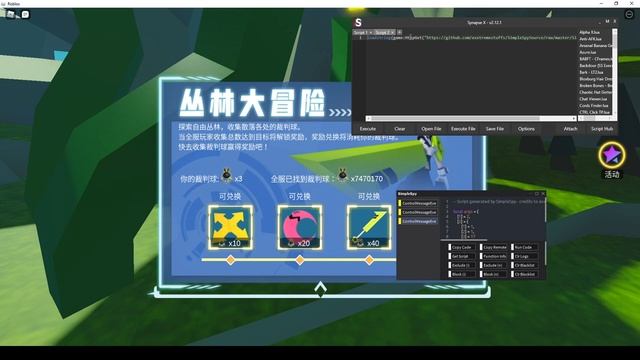
Task: Click the SimpleSpy window title
Action: pyautogui.click(x=407, y=194)
